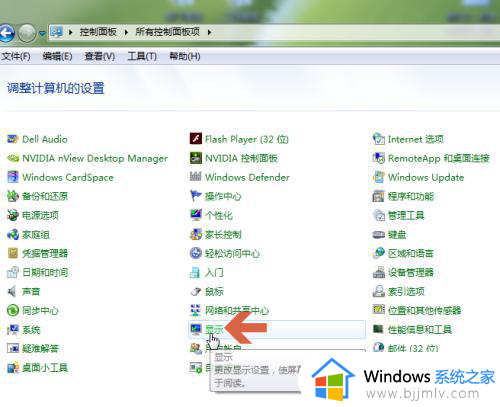The height and width of the screenshot is (407, 500).
Task: Open the 工具(T) menu
Action: pos(142,56)
